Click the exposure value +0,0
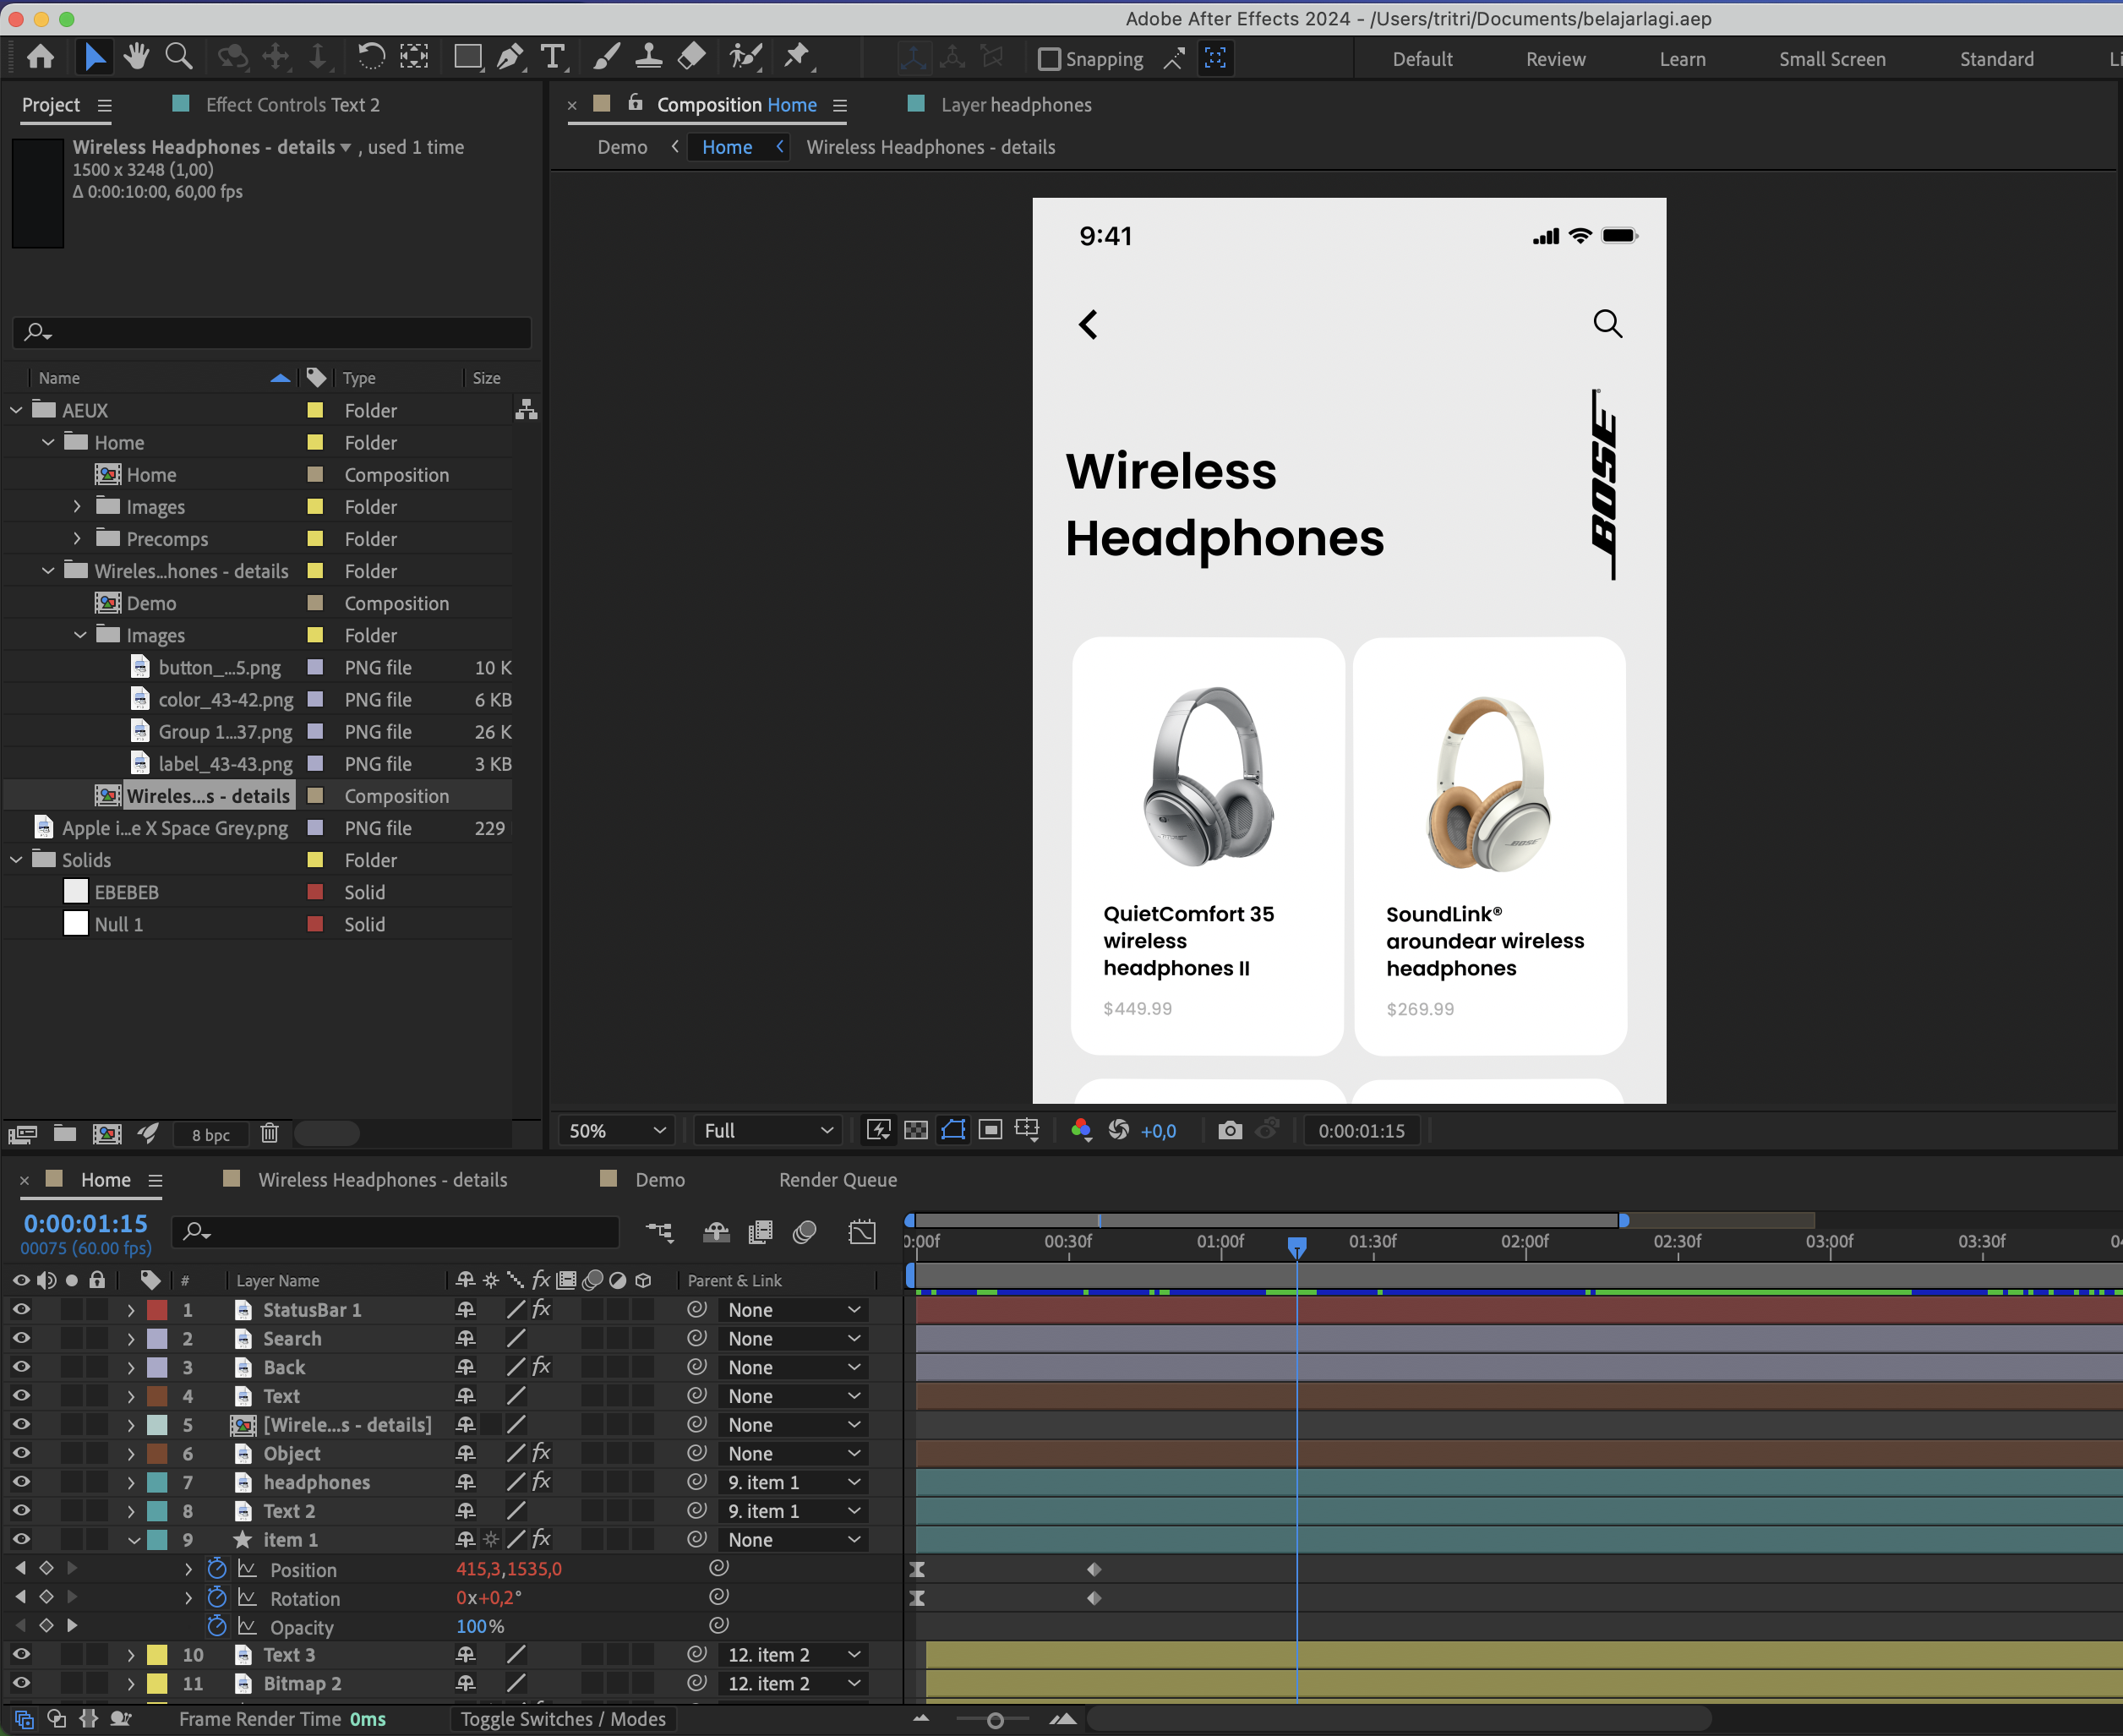 tap(1158, 1131)
